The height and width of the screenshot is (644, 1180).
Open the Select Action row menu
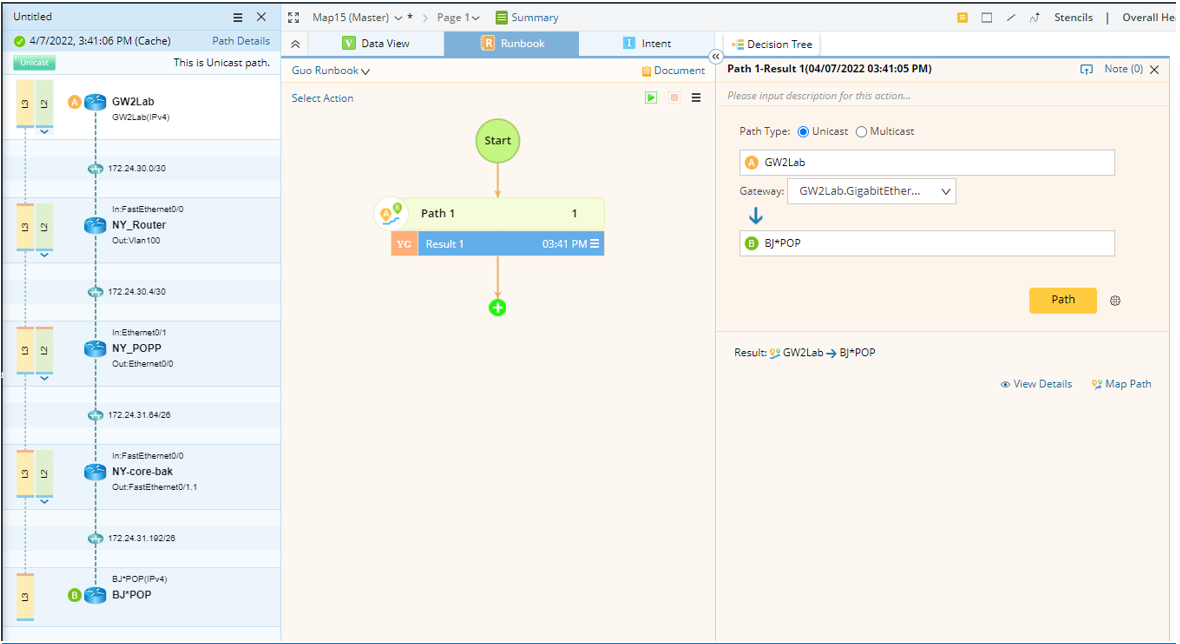click(696, 98)
